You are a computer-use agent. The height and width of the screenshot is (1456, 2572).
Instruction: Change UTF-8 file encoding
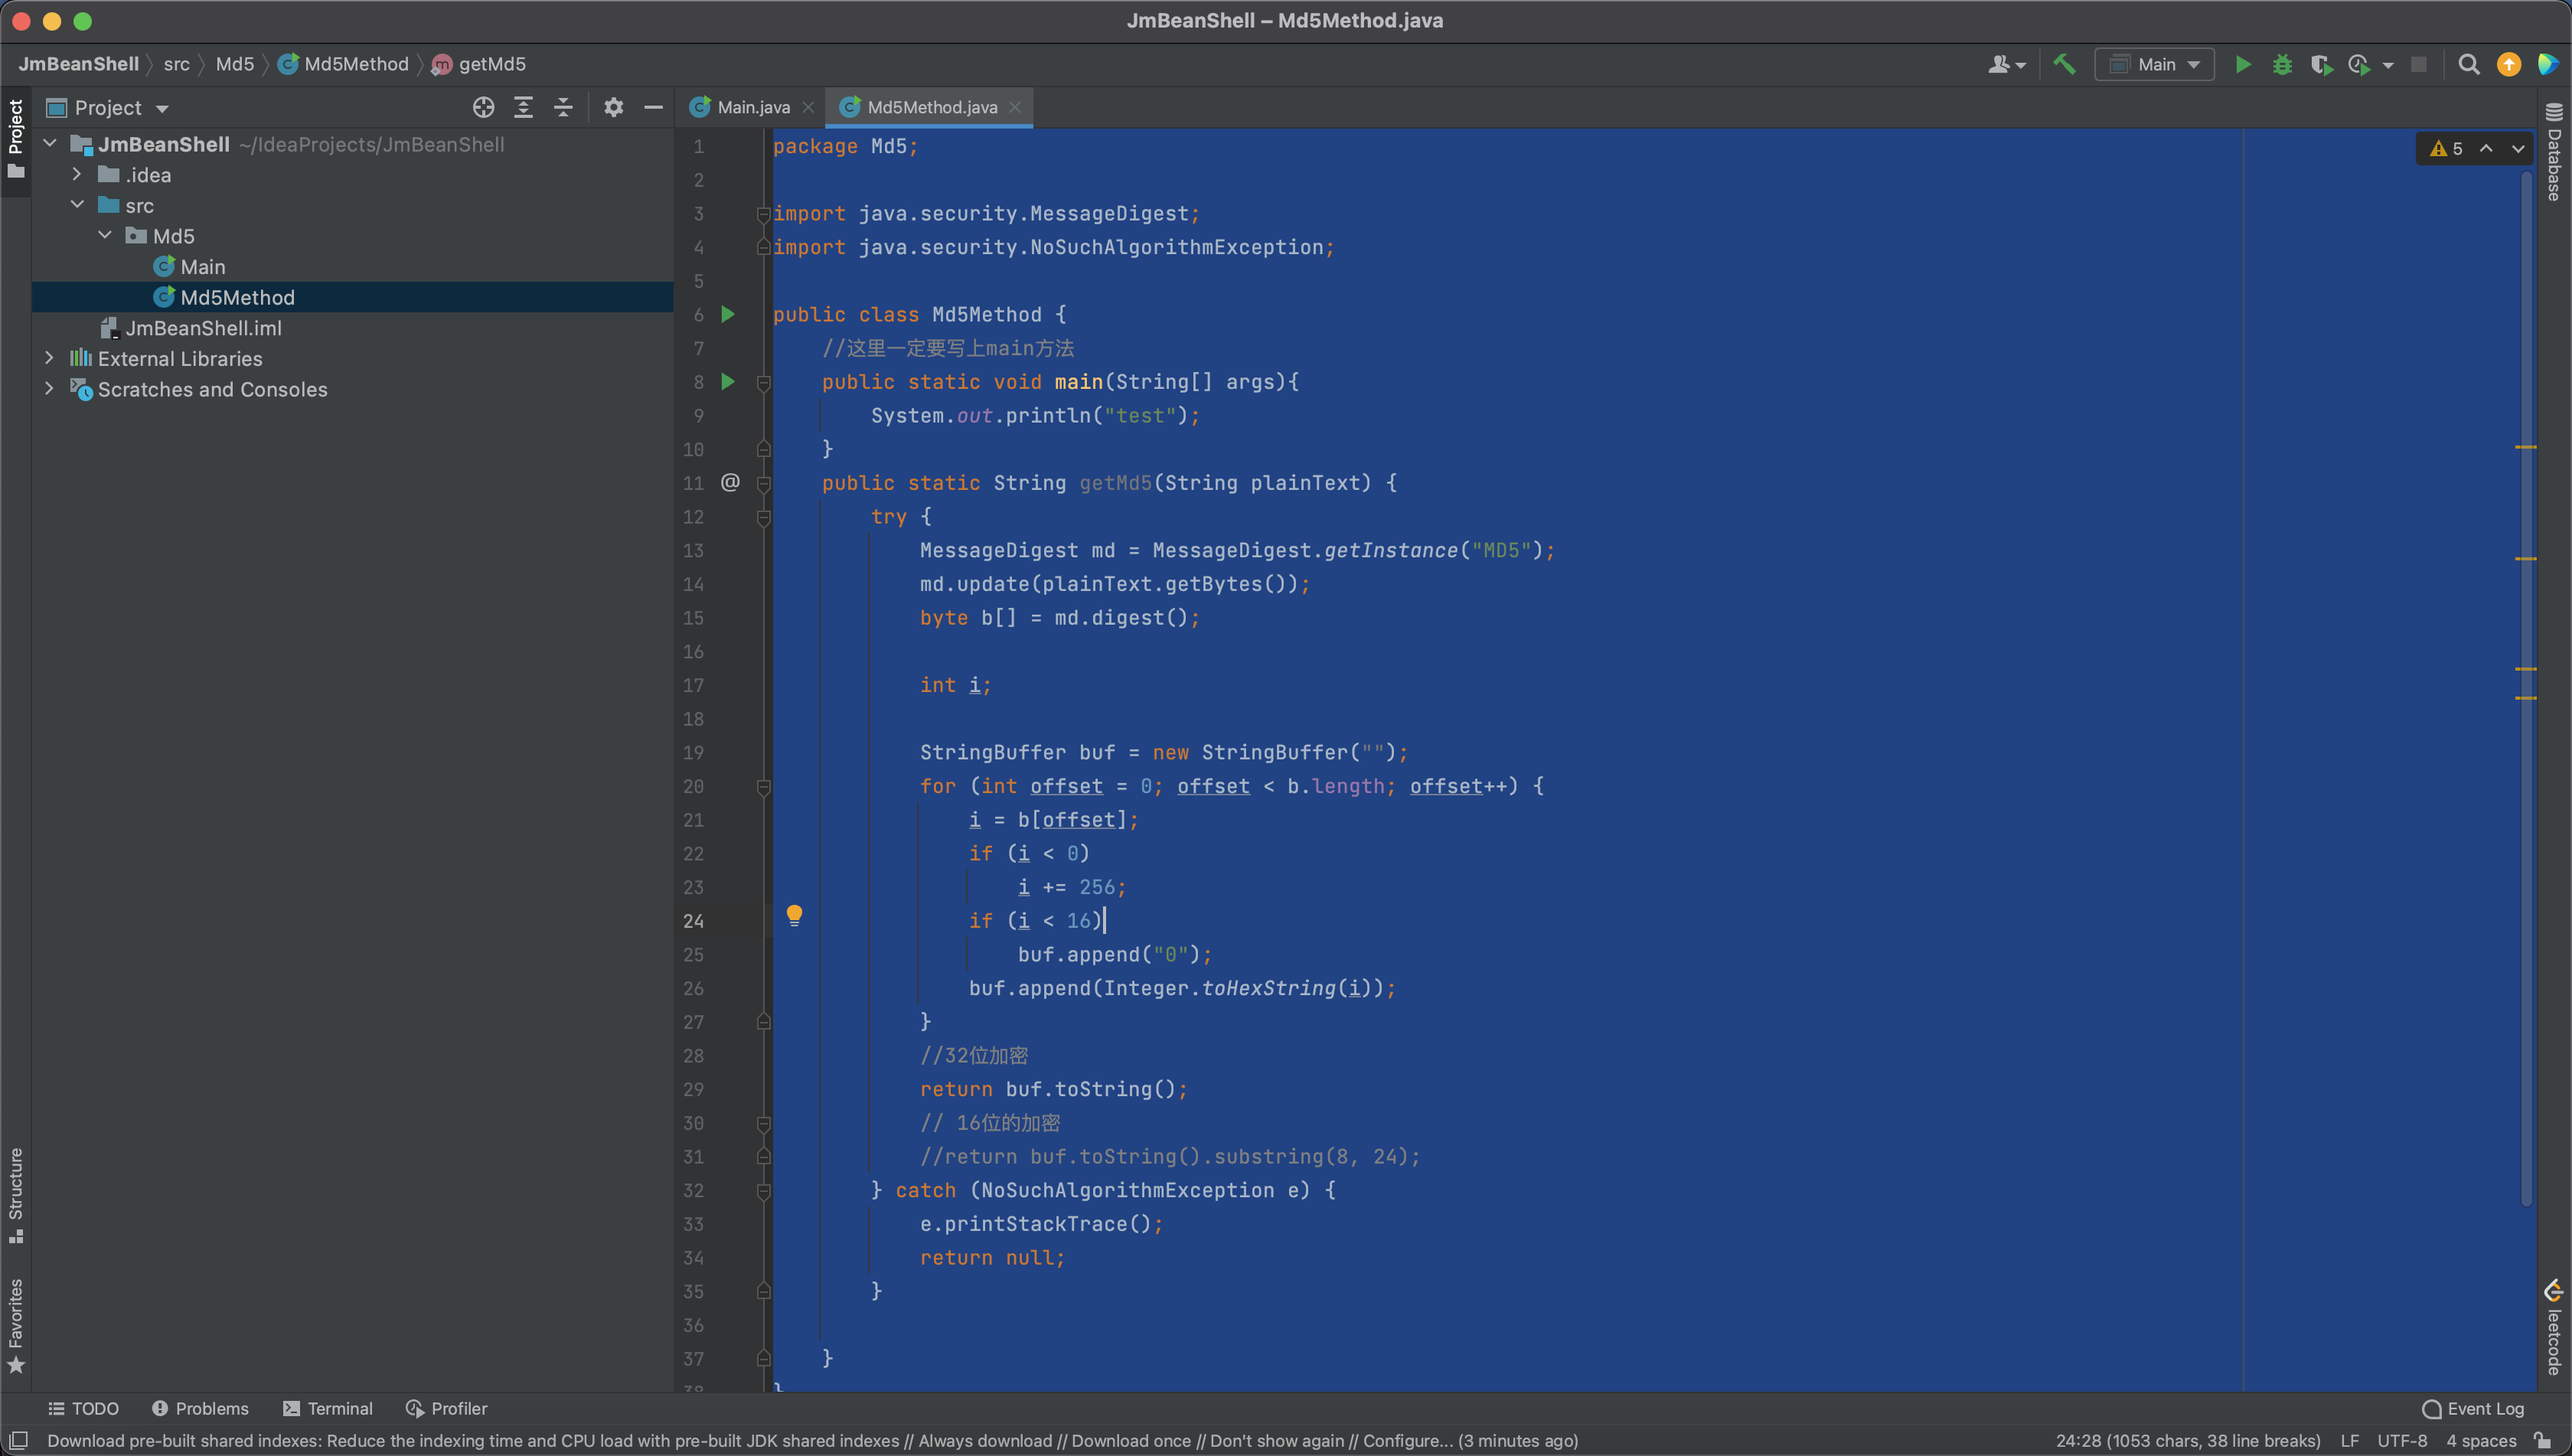coord(2402,1440)
